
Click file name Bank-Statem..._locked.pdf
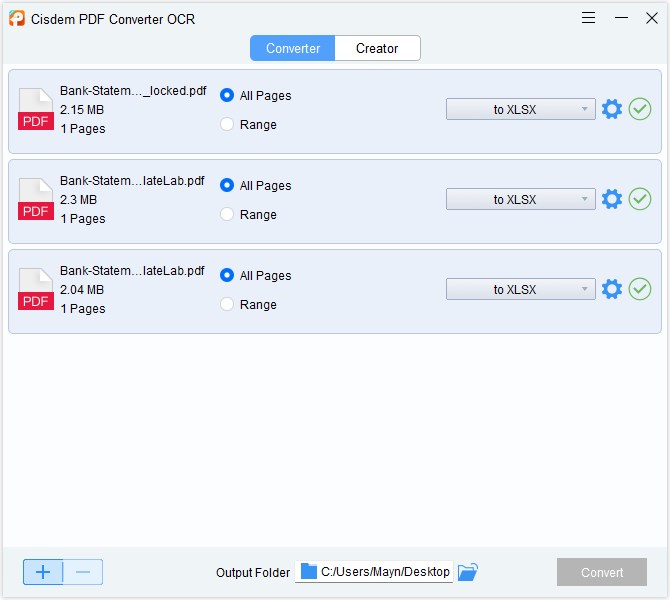coord(133,91)
